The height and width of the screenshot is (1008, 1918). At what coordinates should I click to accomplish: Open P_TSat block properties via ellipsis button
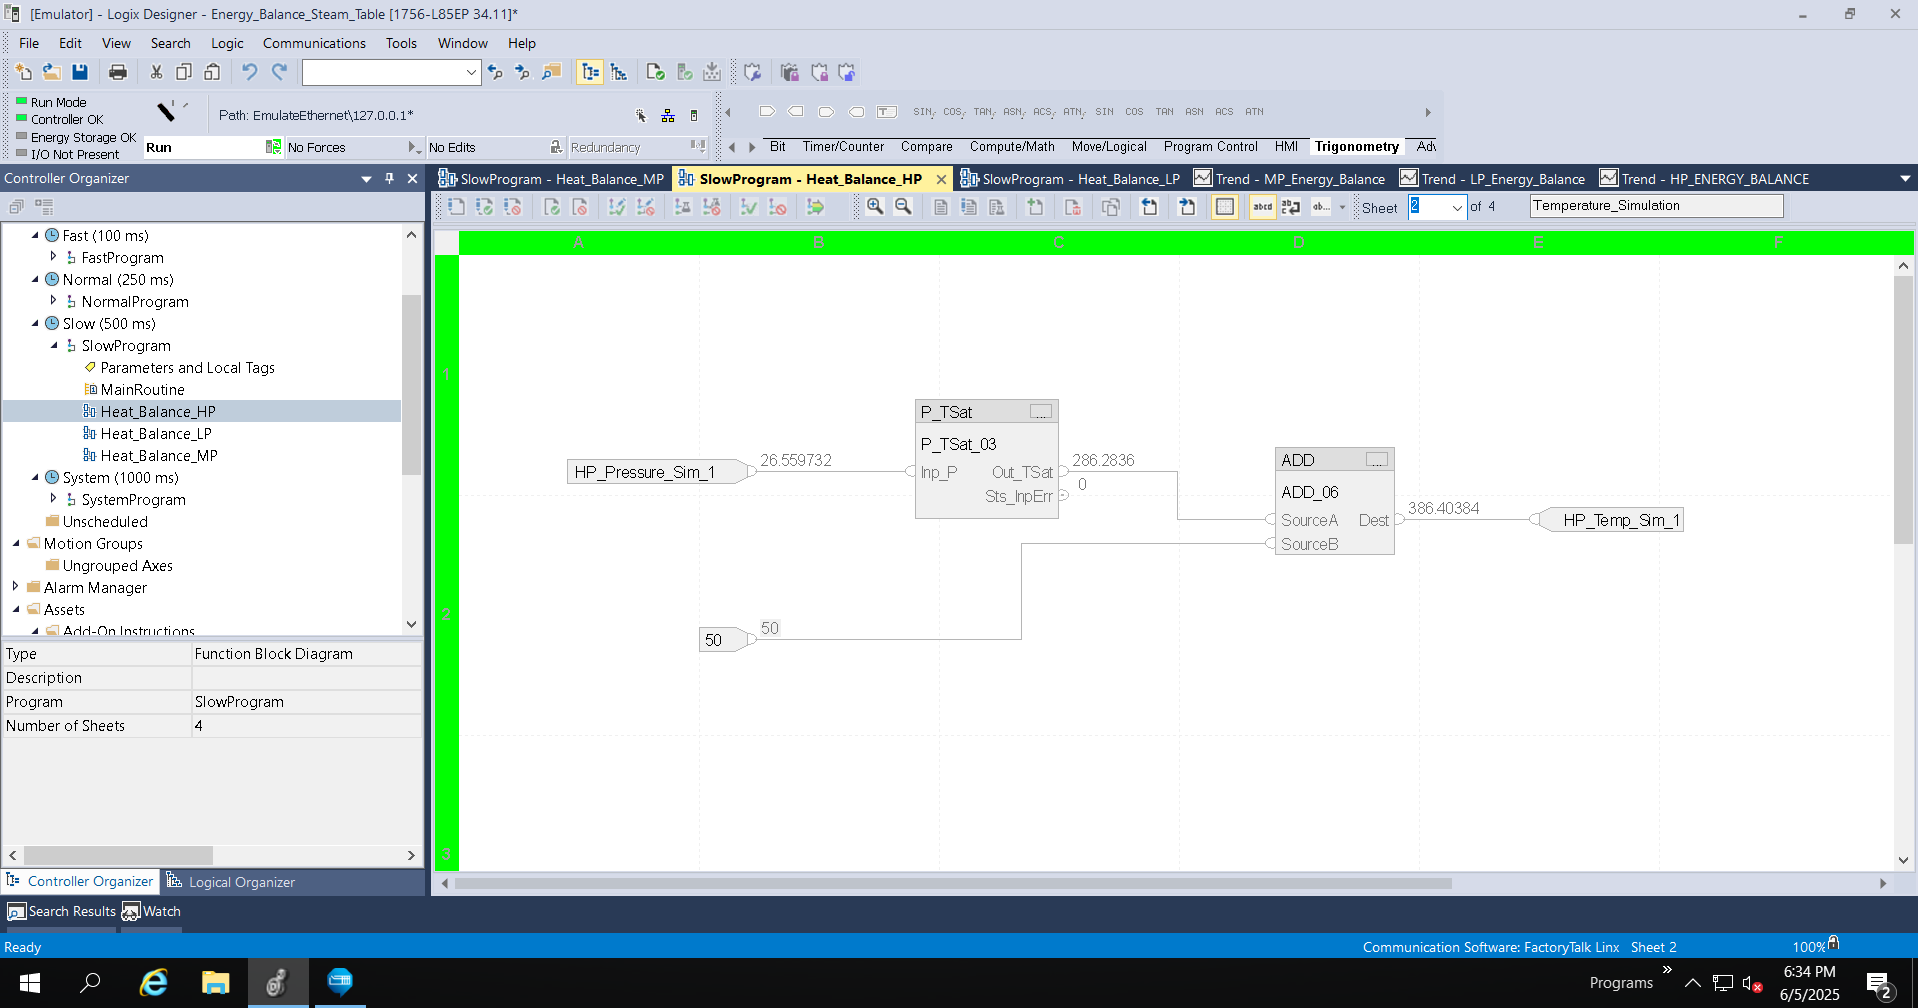pyautogui.click(x=1041, y=411)
